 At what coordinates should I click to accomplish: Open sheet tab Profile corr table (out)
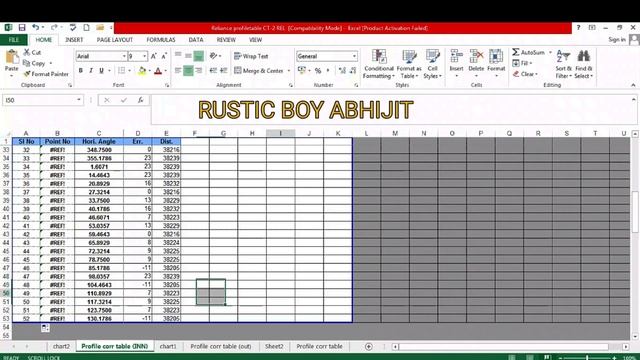tap(221, 346)
